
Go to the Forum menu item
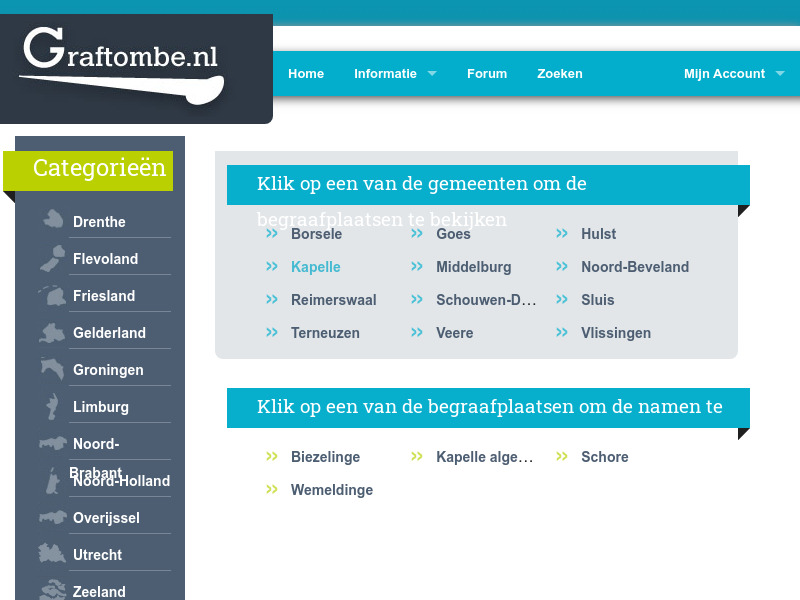487,73
